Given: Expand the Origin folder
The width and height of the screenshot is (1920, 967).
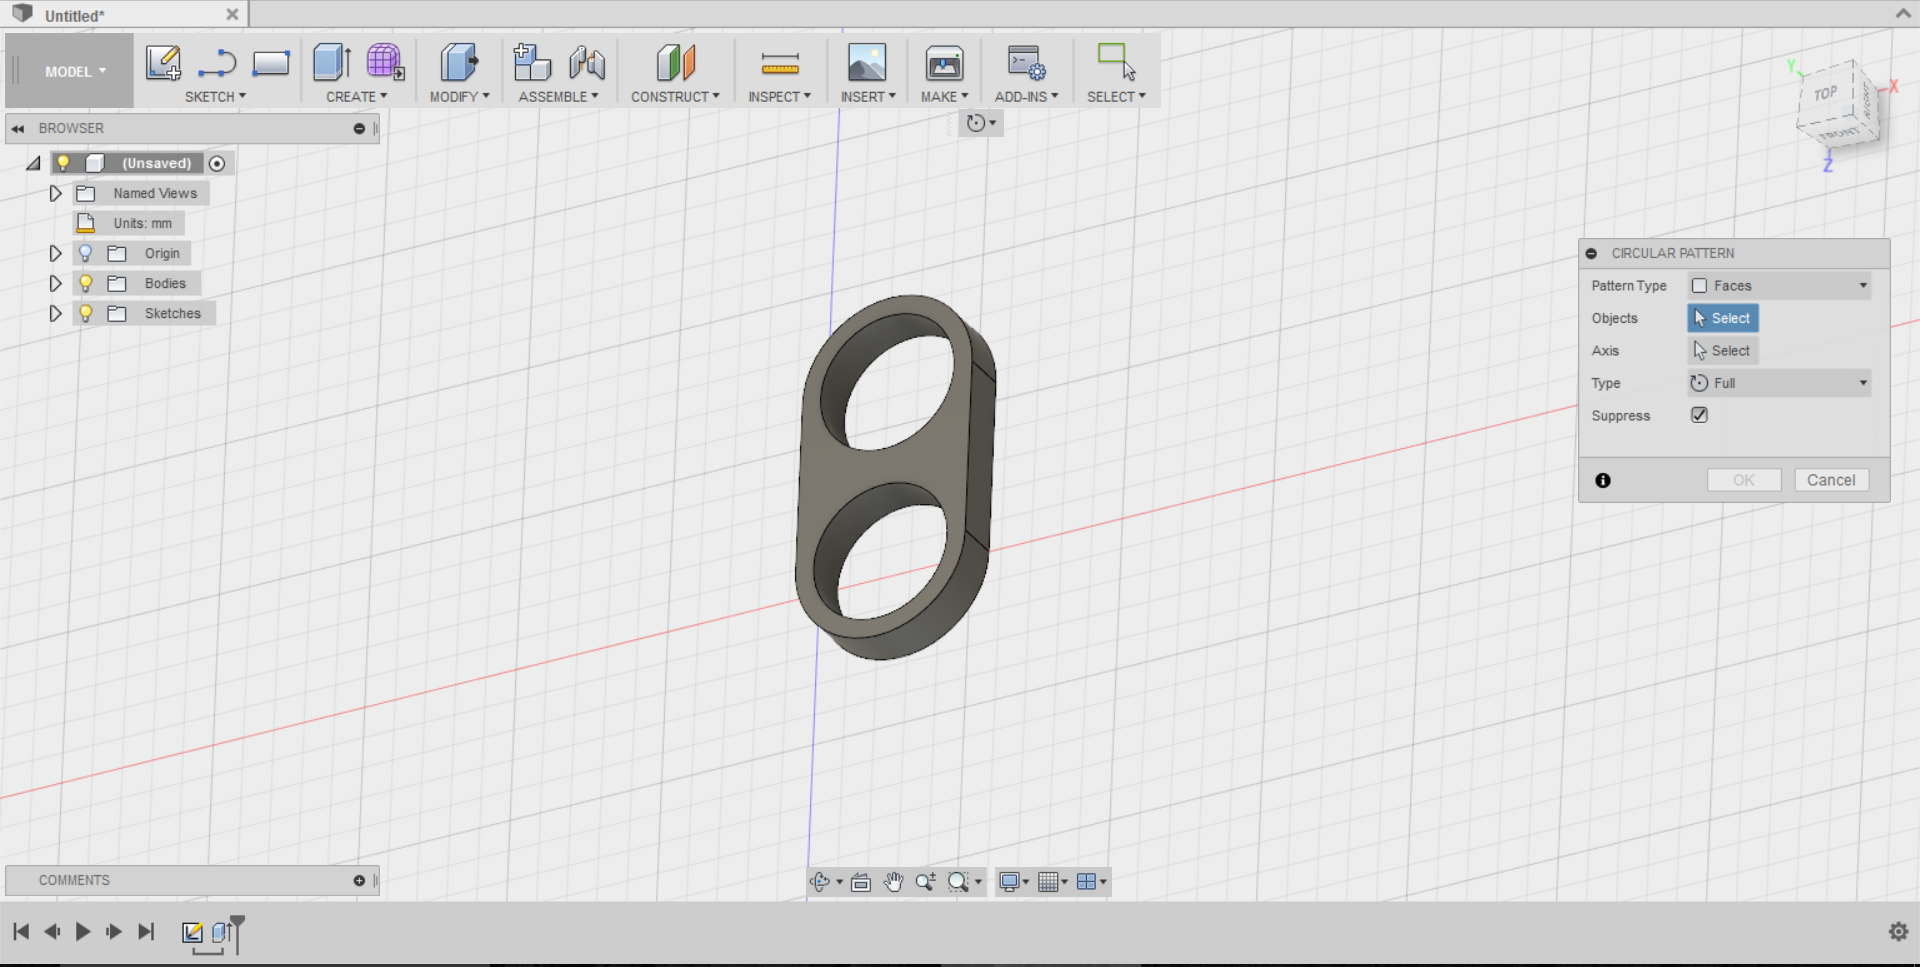Looking at the screenshot, I should (56, 253).
